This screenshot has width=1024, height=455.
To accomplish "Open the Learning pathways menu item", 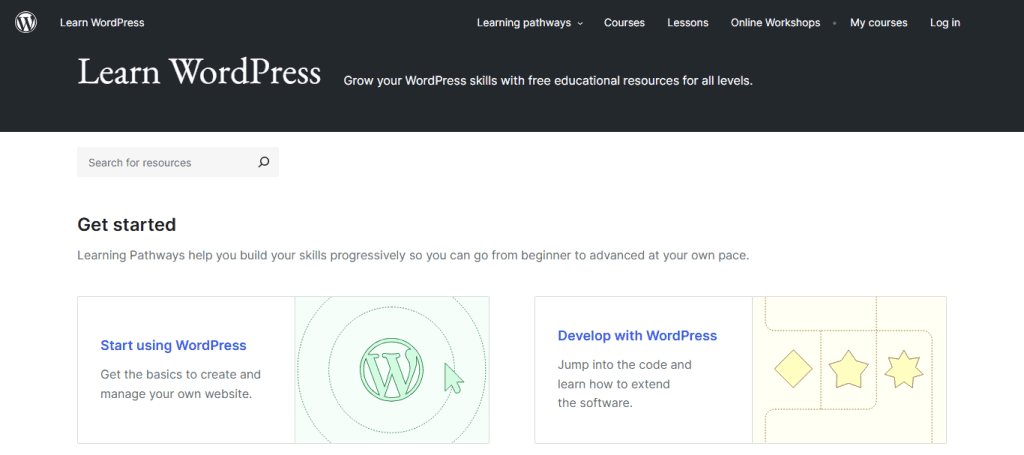I will pyautogui.click(x=524, y=23).
